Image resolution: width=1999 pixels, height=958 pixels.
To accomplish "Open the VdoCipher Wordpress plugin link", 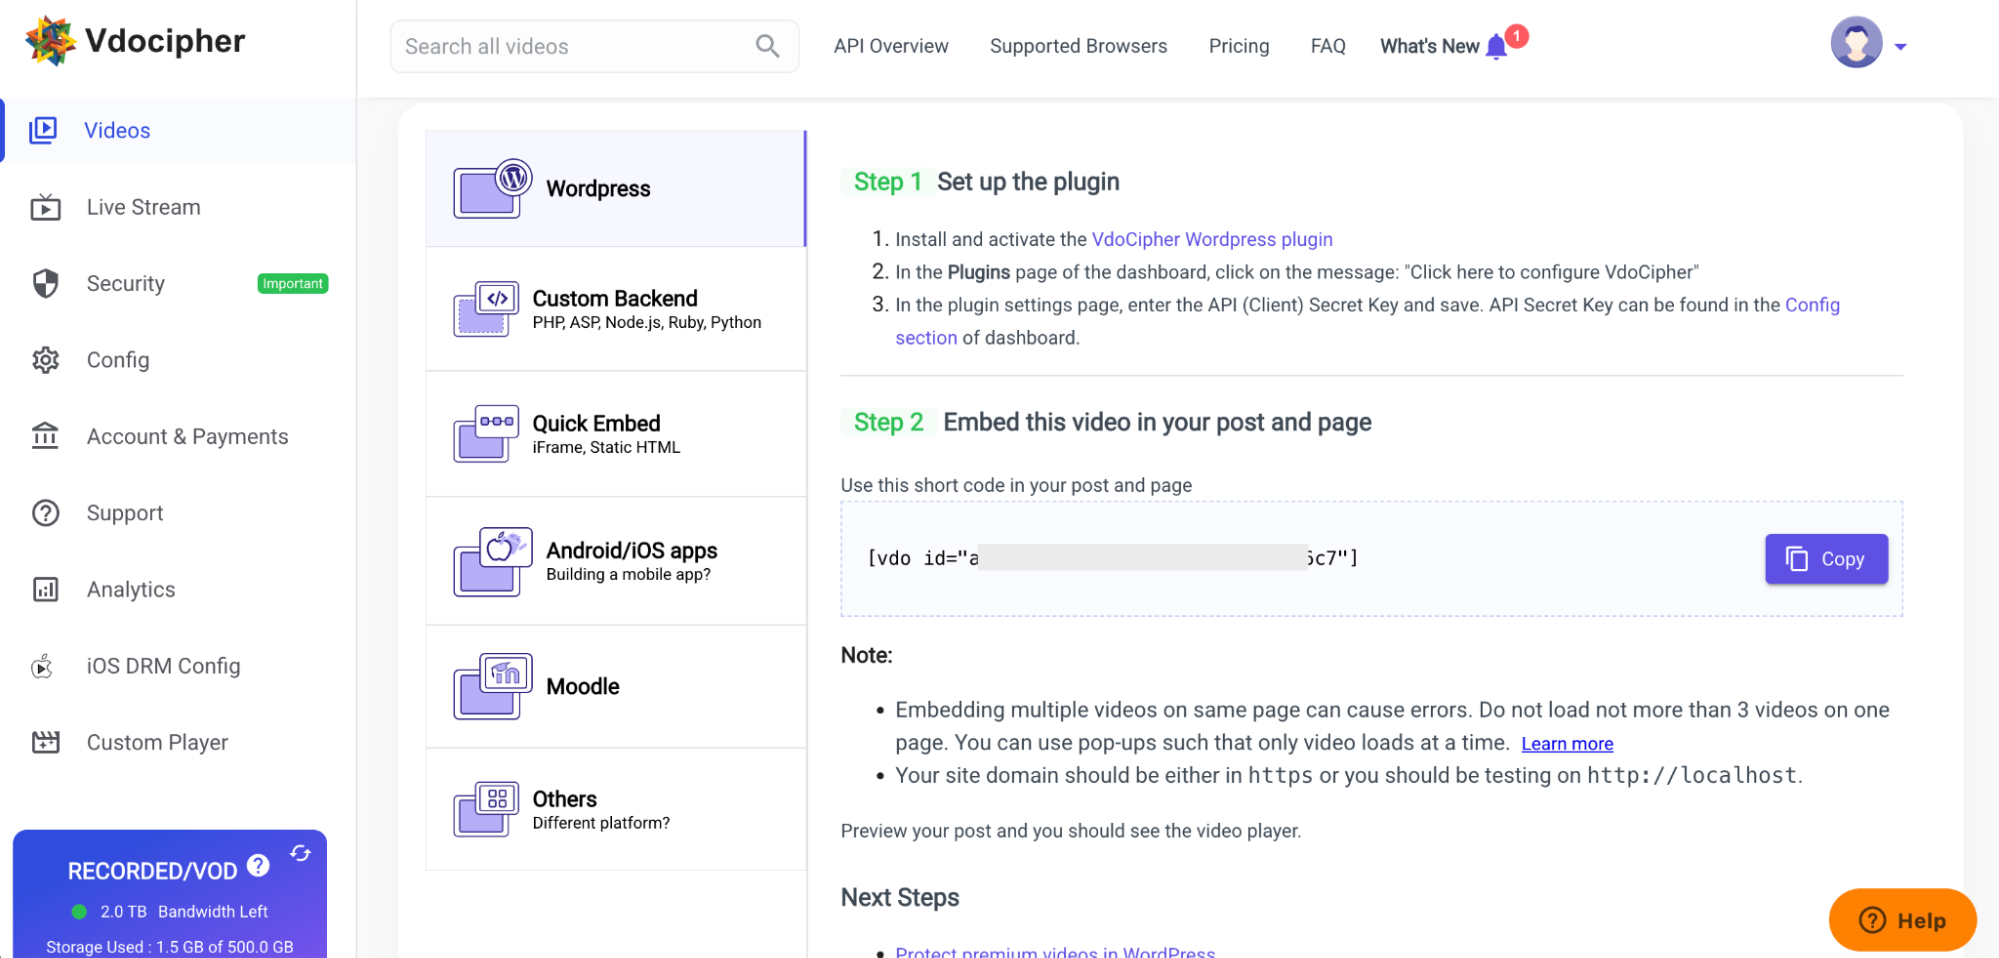I will [x=1211, y=239].
